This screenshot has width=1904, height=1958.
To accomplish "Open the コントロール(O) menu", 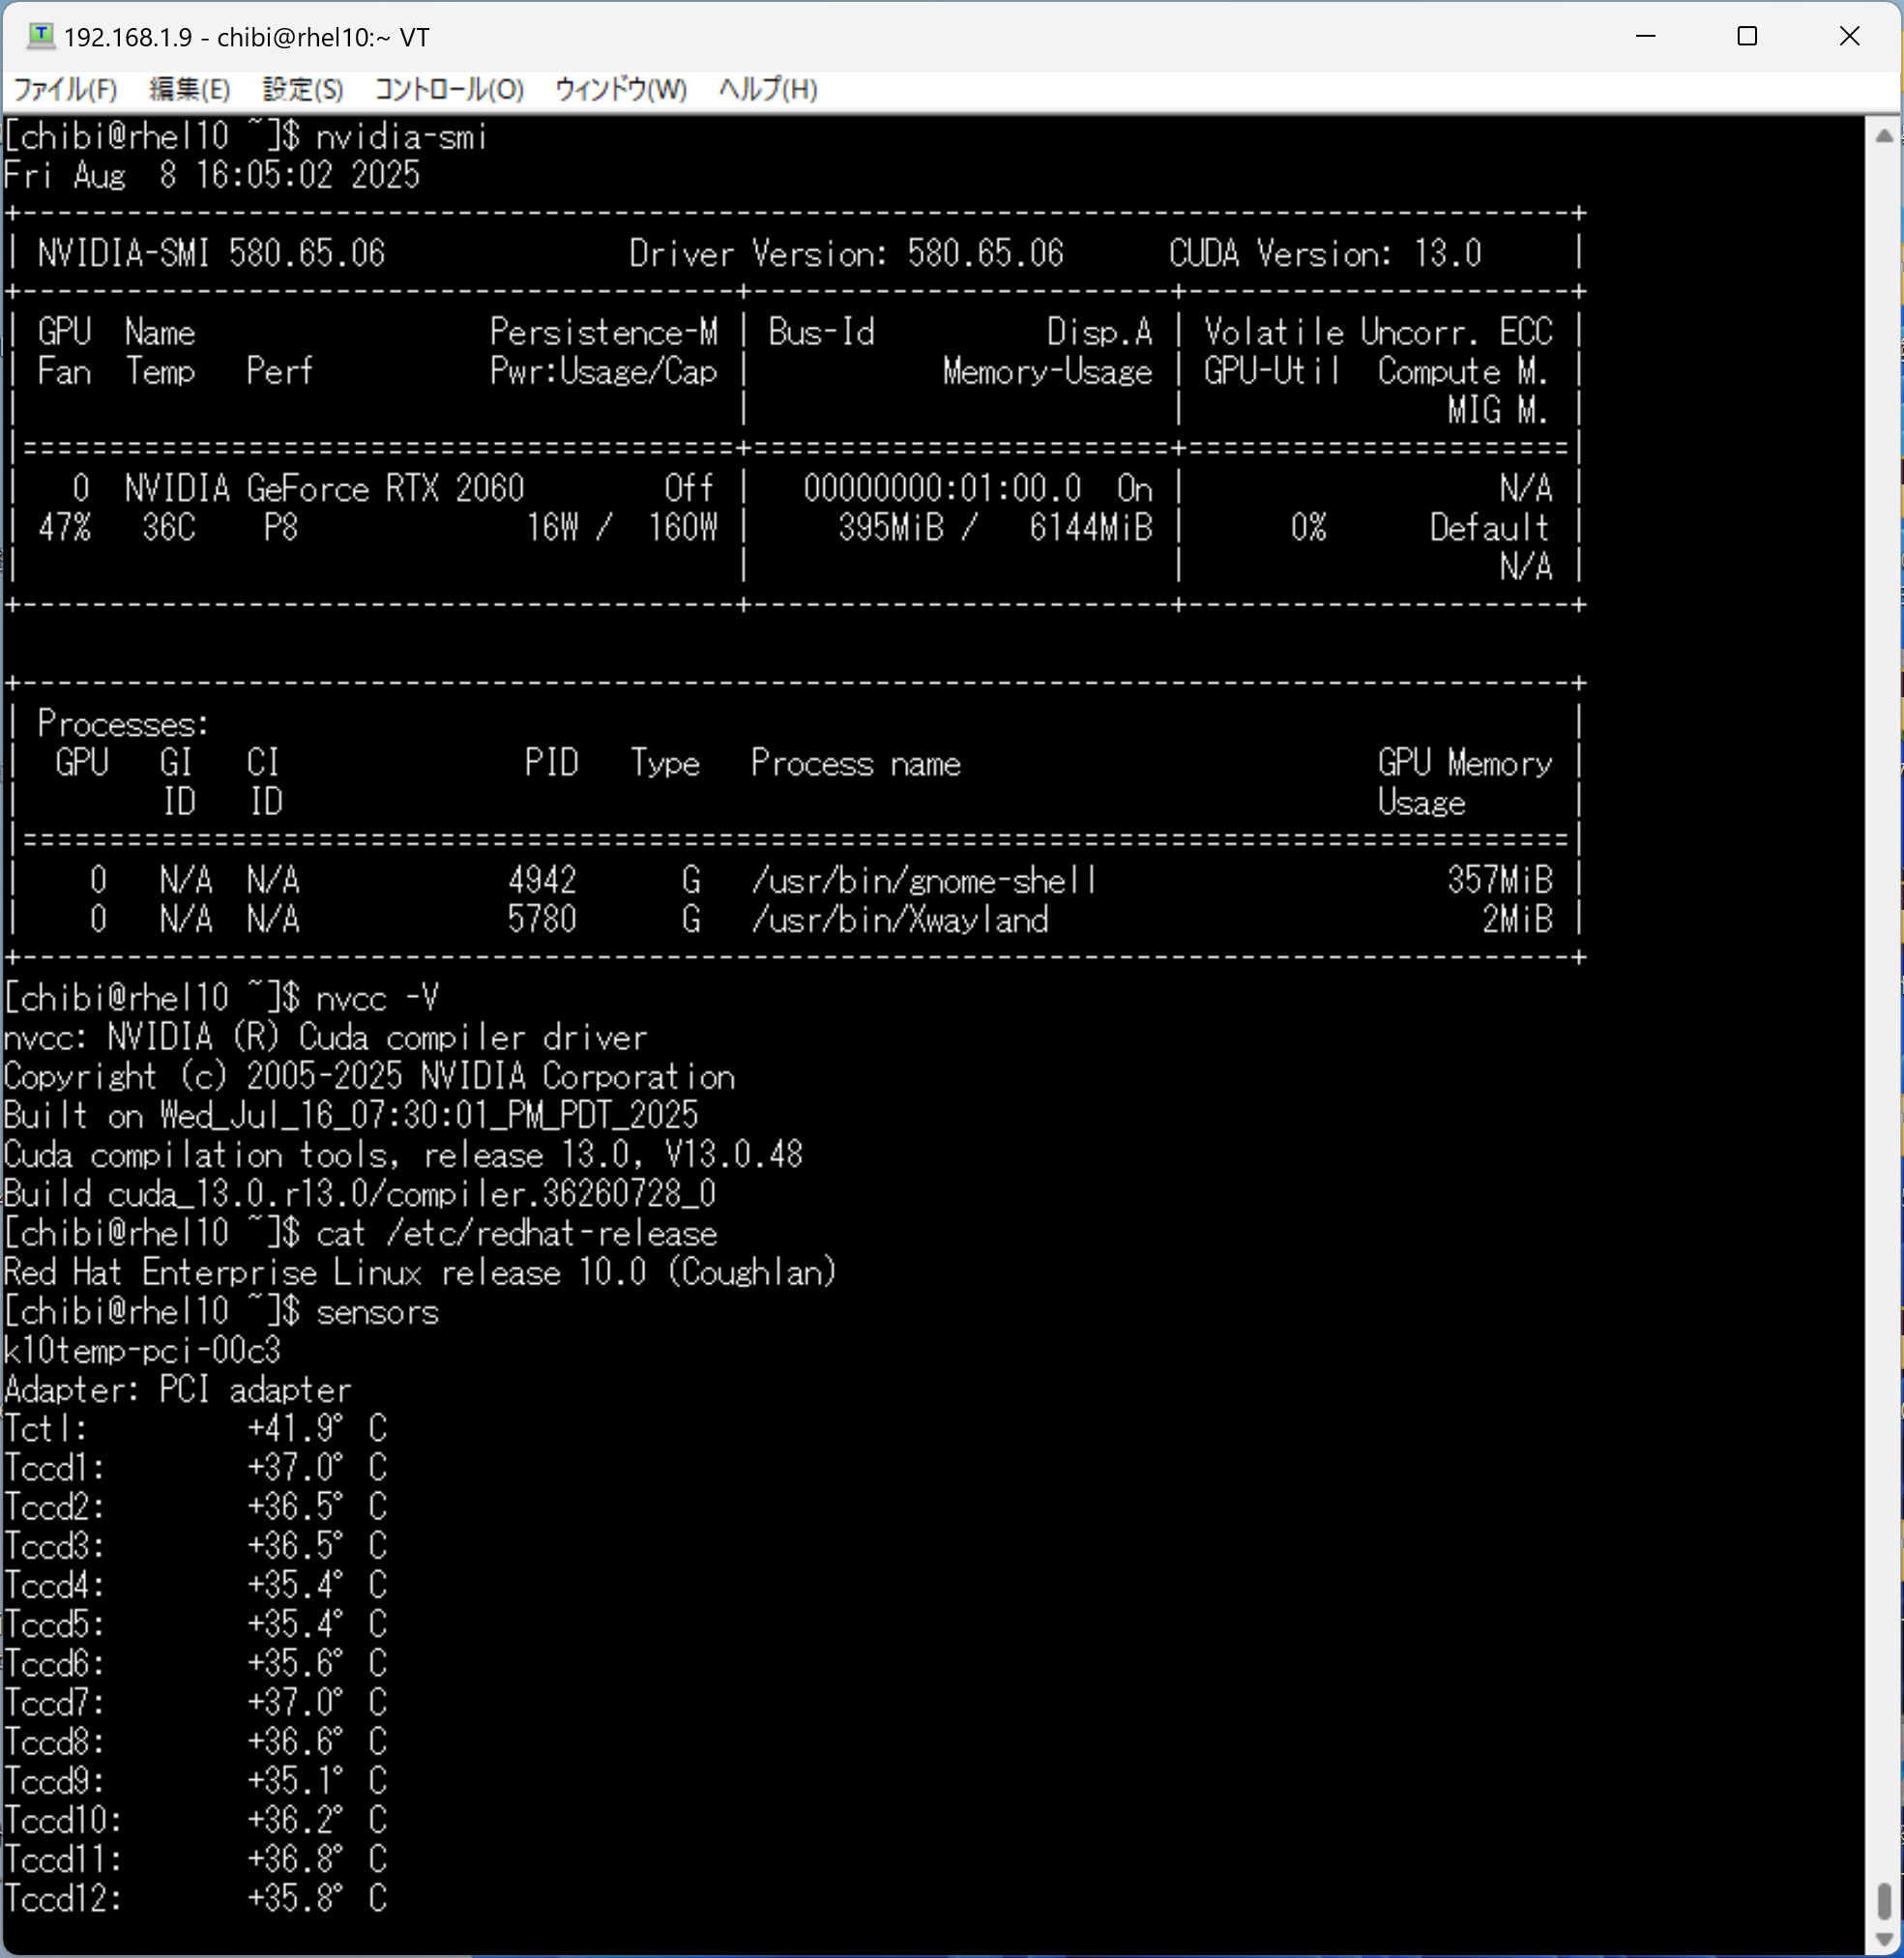I will pyautogui.click(x=449, y=90).
